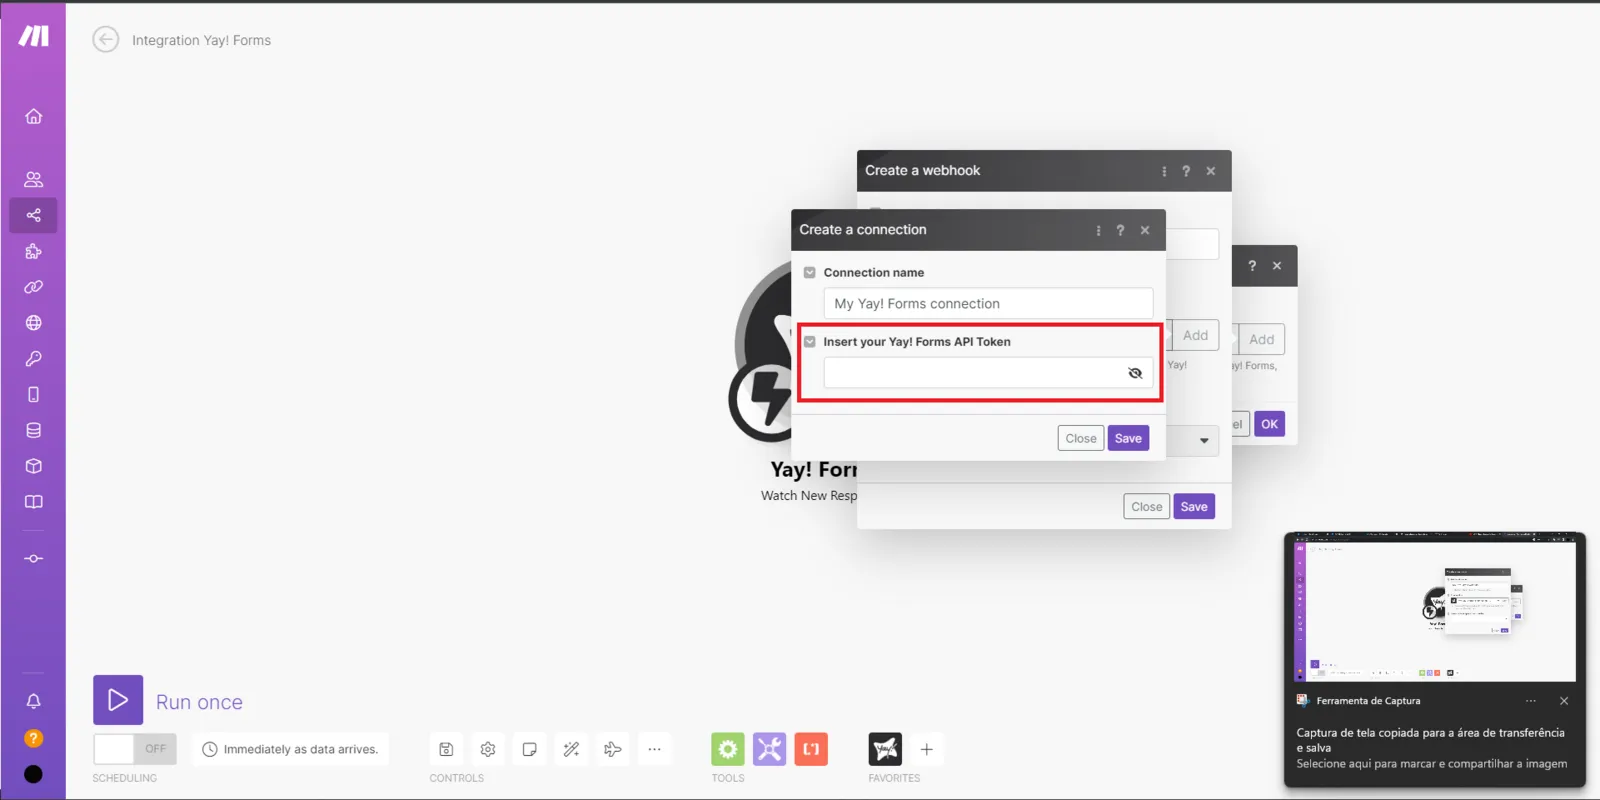Click Close in the Create a webhook dialog

[1147, 507]
